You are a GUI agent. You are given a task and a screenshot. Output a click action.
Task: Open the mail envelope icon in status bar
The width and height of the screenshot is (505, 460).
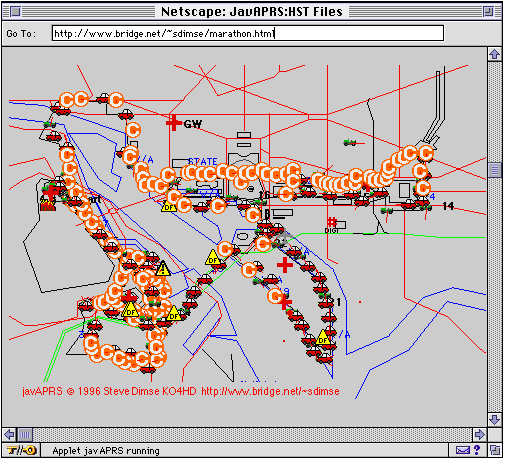[462, 451]
